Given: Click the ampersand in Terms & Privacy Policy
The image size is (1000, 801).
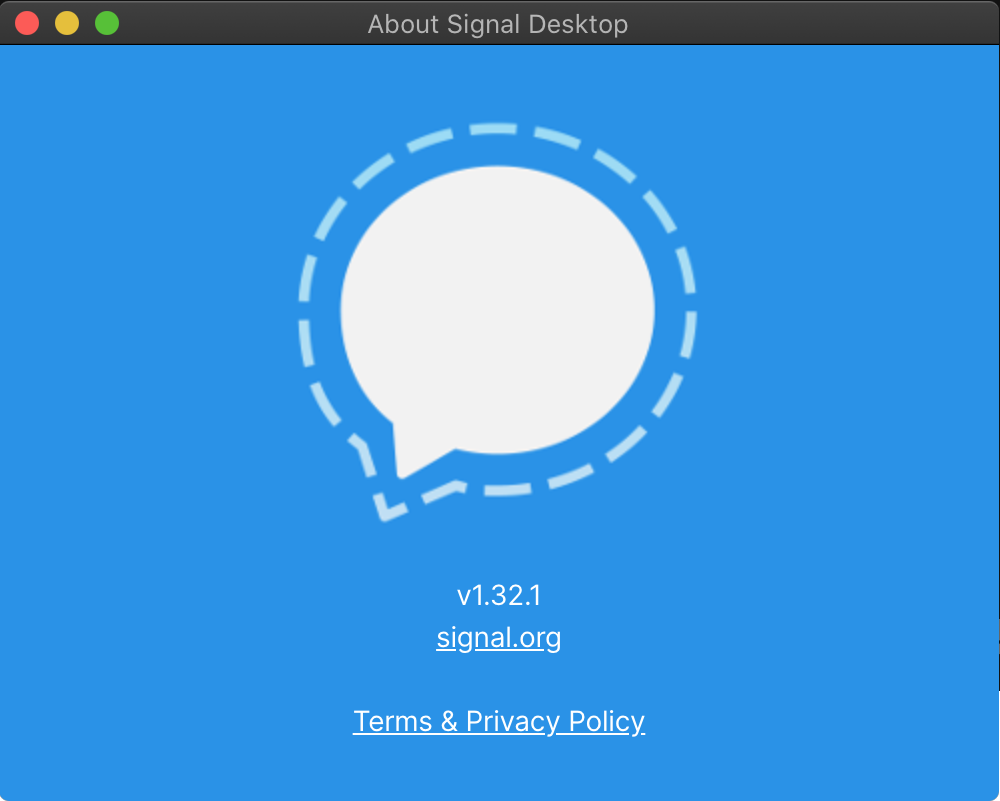Looking at the screenshot, I should click(x=449, y=721).
